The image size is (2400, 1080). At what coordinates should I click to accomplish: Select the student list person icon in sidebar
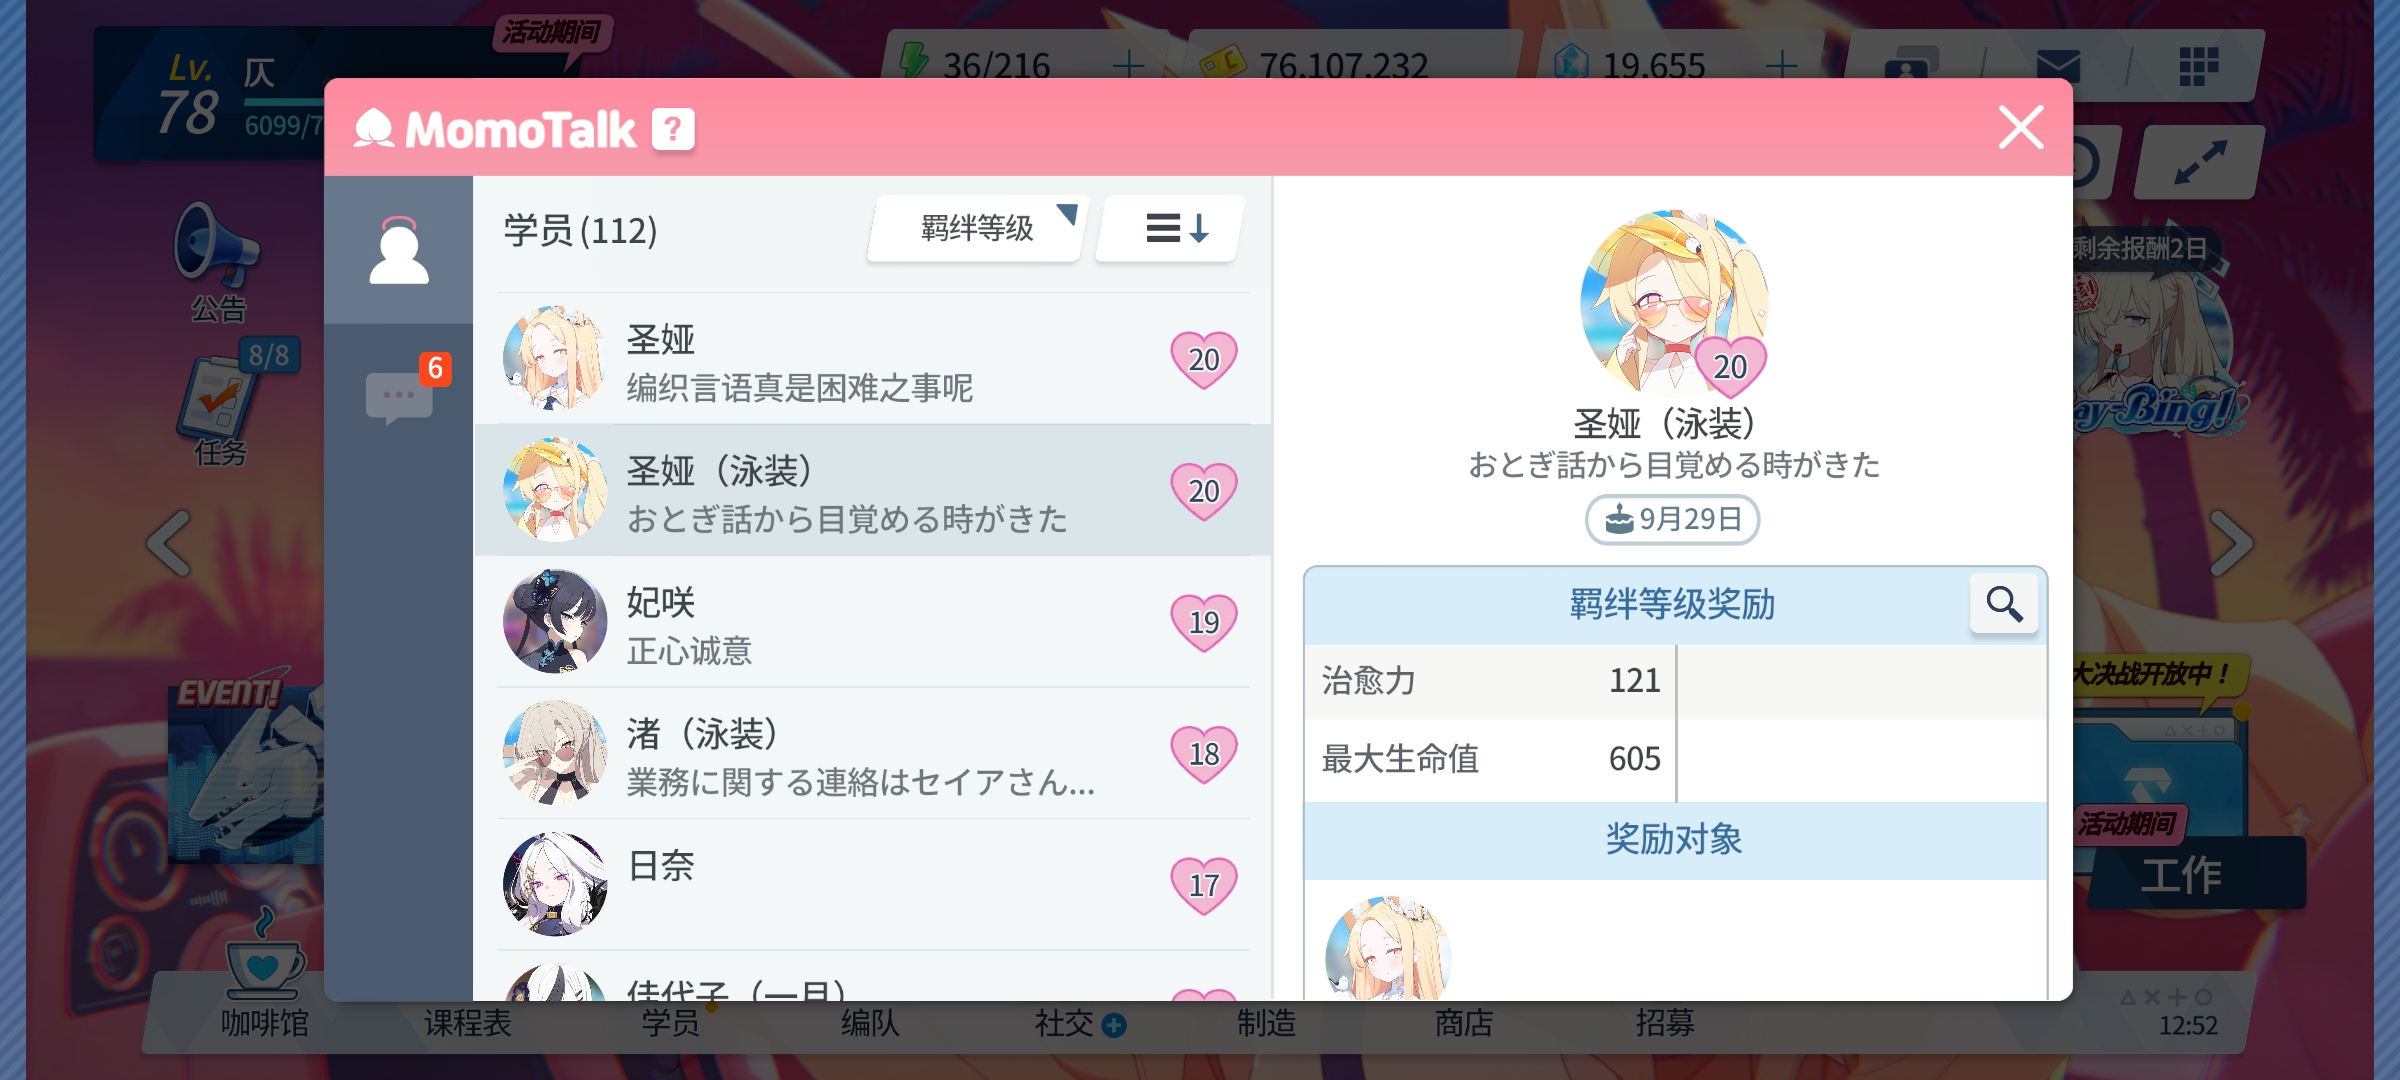399,250
